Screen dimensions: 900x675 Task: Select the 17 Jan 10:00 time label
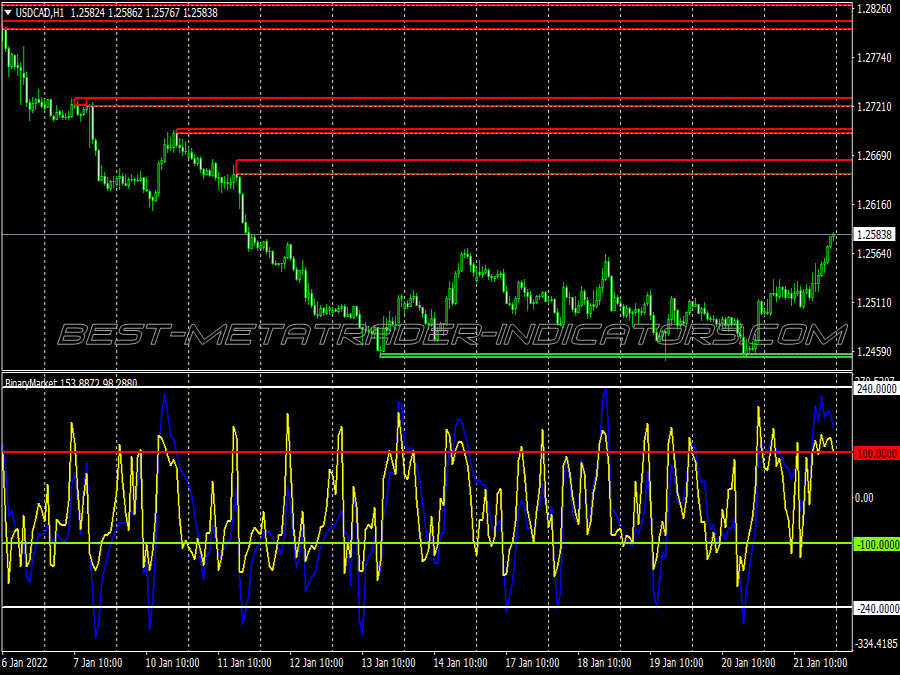point(532,663)
